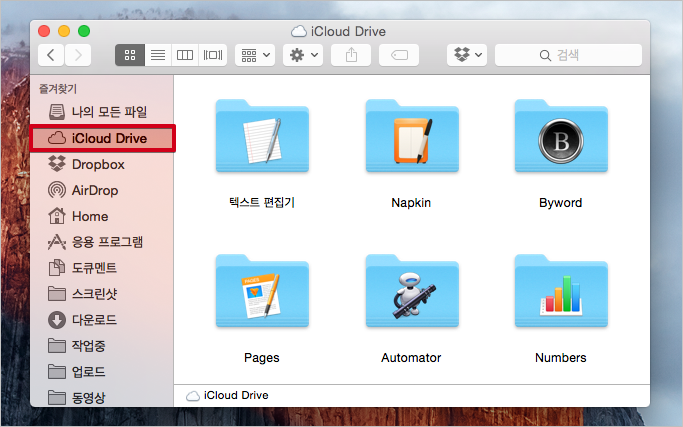The height and width of the screenshot is (427, 683).
Task: Click in the 검색 search field
Action: (x=568, y=55)
